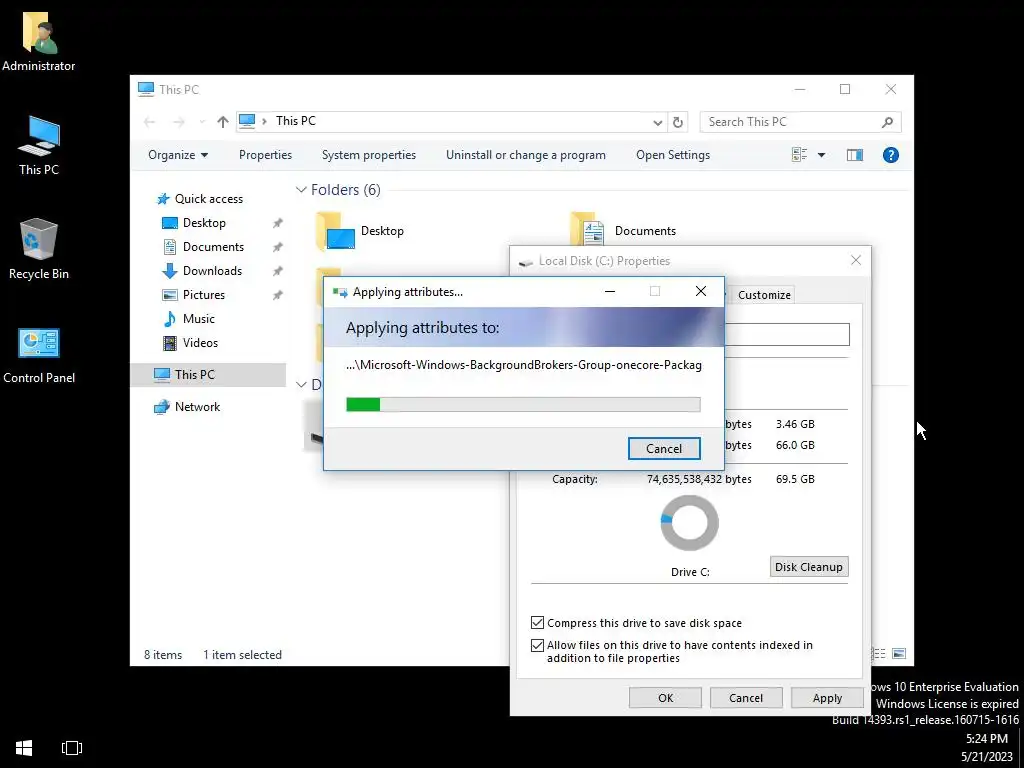
Task: Click the '8 items' status bar text
Action: (163, 655)
